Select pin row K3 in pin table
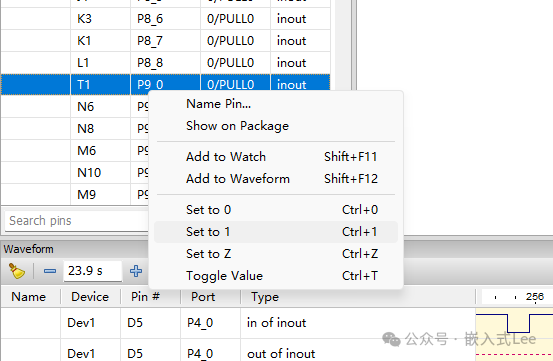Viewport: 553px width, 361px height. tap(165, 19)
